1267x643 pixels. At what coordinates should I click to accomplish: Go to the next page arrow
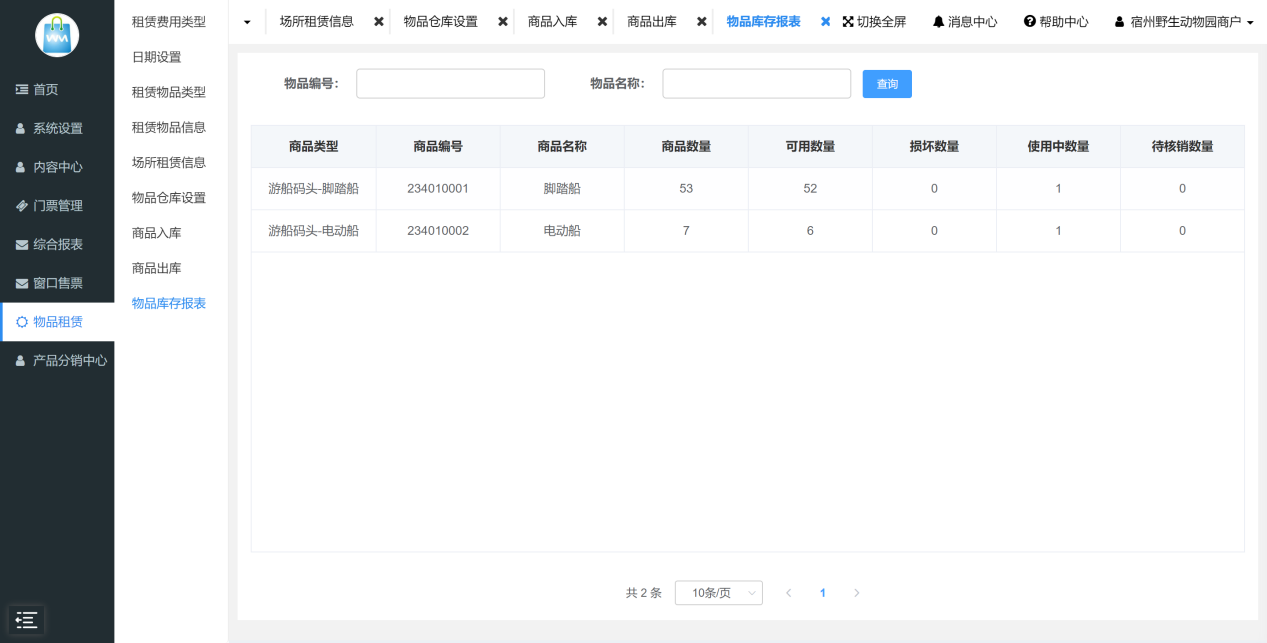tap(856, 593)
